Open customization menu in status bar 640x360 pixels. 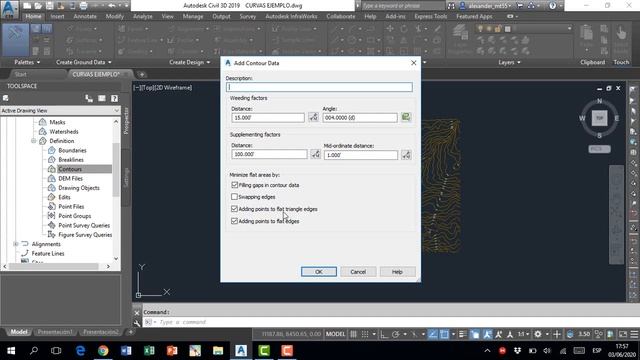tap(634, 334)
